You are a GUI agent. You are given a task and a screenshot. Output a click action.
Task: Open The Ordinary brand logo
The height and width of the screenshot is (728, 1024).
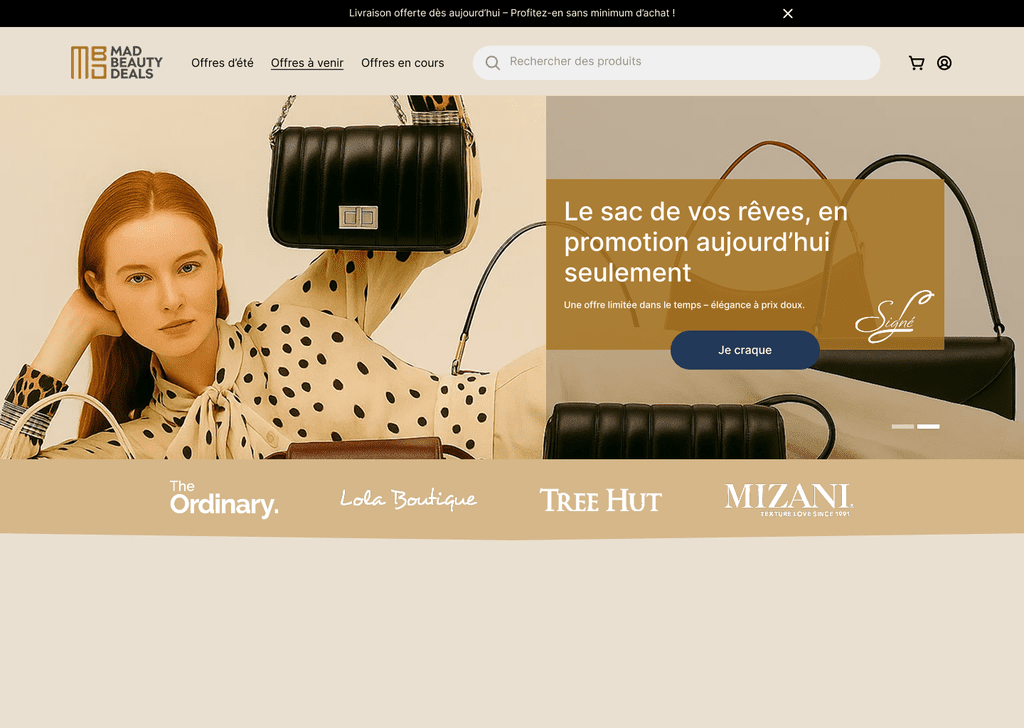point(224,499)
